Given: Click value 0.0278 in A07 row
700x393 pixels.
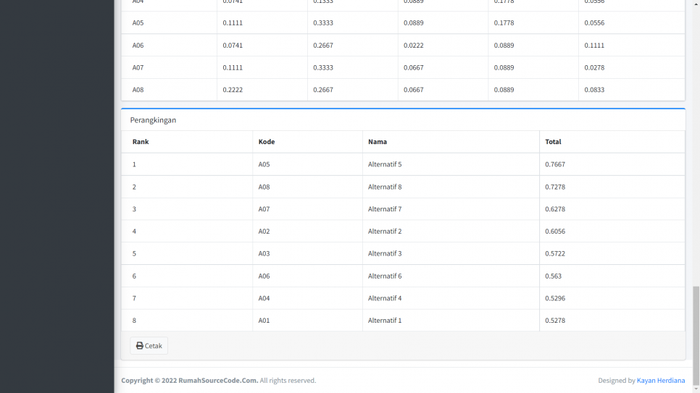Looking at the screenshot, I should point(594,67).
